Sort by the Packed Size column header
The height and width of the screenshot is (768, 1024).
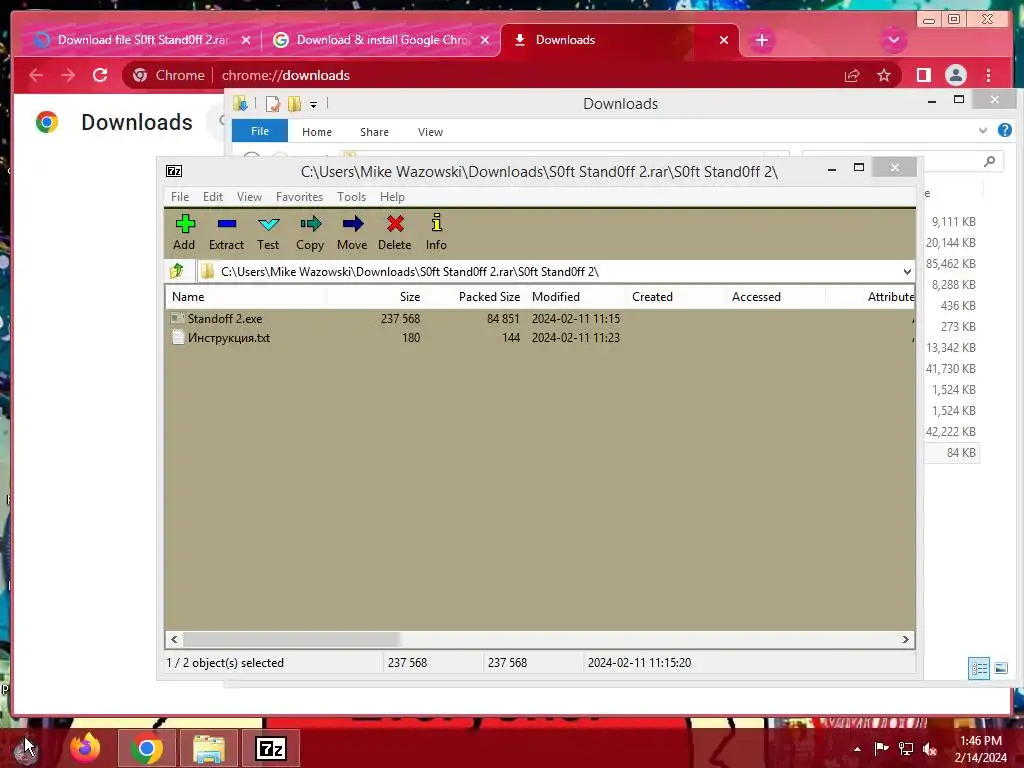click(475, 296)
